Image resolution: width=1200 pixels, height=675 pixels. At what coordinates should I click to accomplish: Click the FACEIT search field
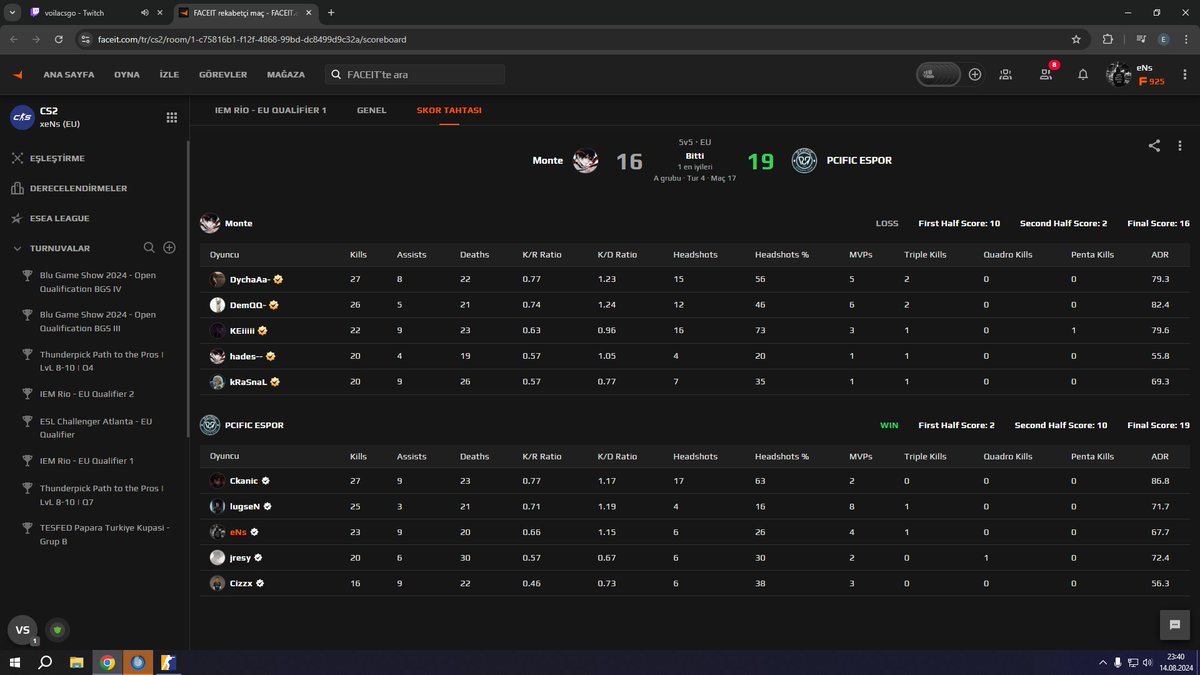pos(415,74)
